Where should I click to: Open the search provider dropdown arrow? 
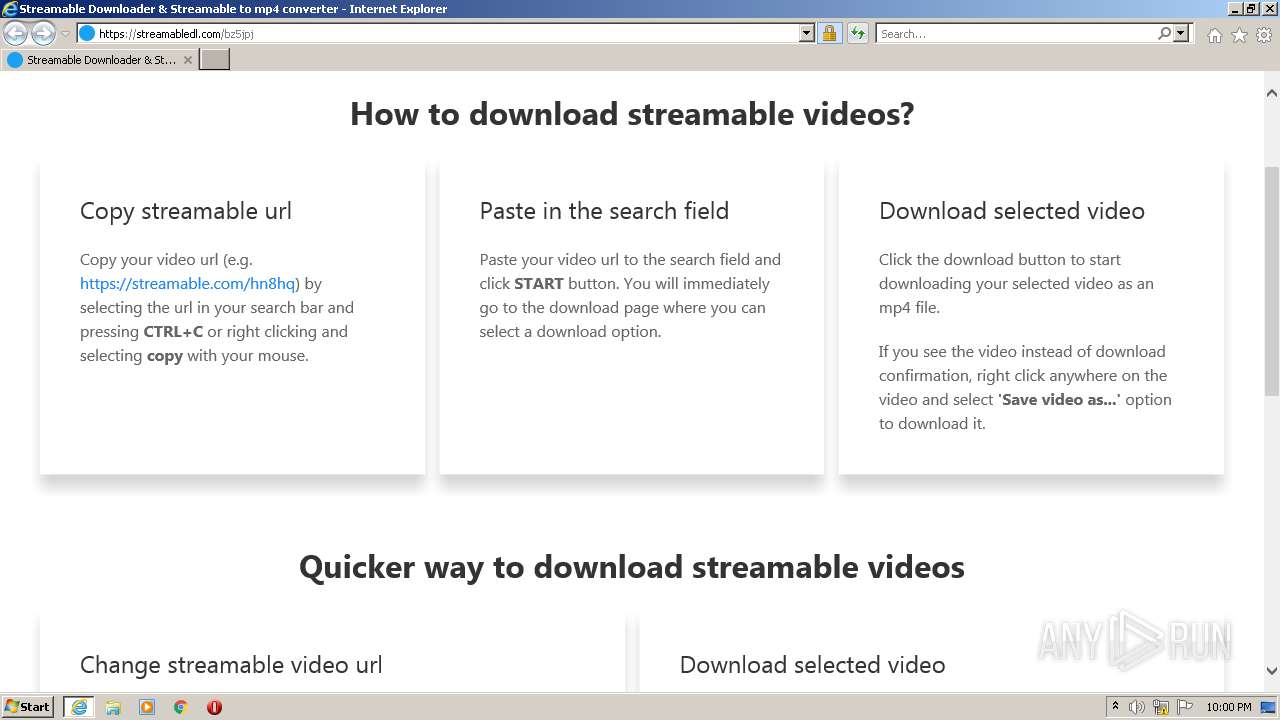pos(1181,33)
